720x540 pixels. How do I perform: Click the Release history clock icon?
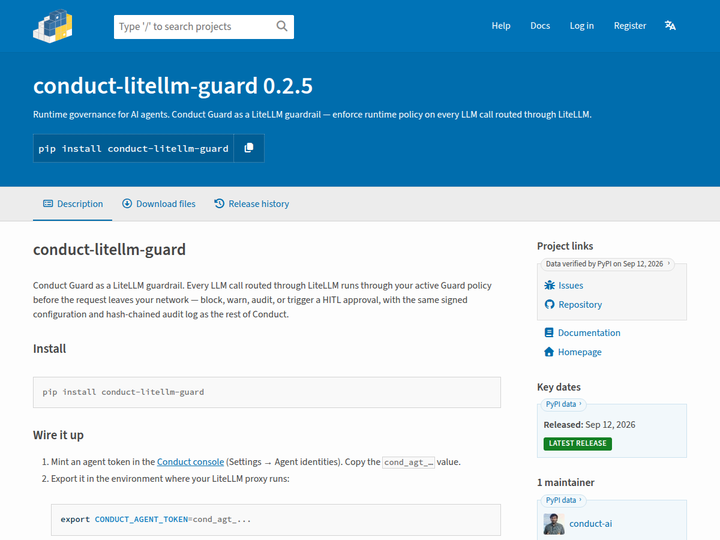point(219,203)
